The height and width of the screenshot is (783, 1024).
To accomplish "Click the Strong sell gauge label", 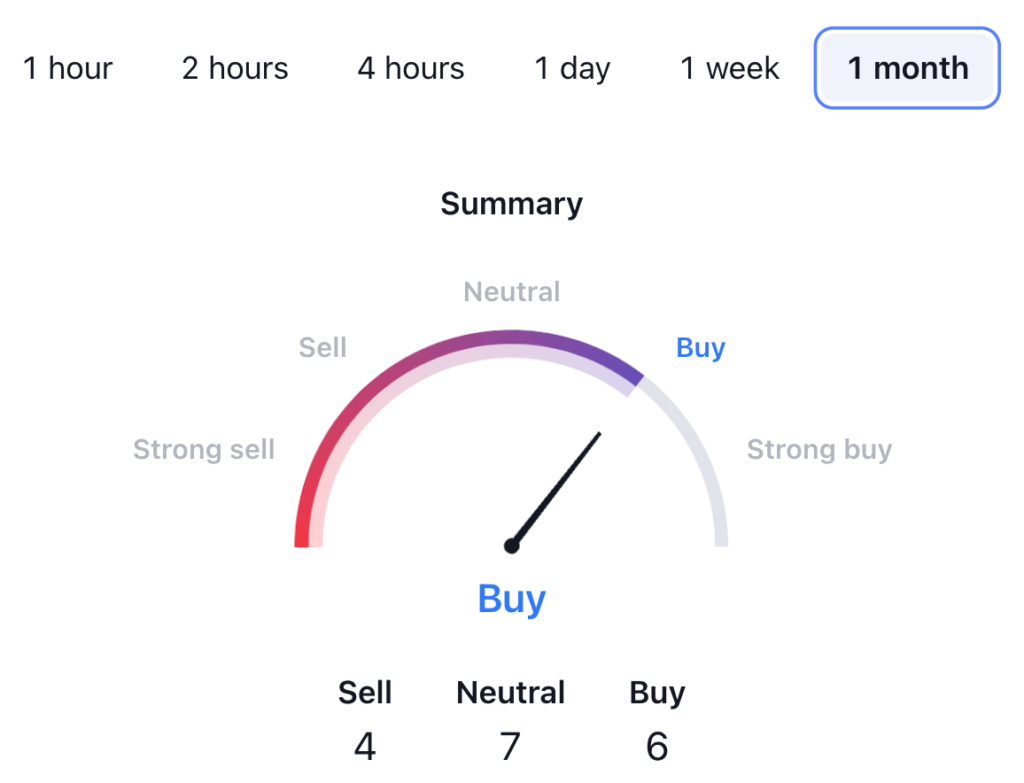I will (204, 450).
